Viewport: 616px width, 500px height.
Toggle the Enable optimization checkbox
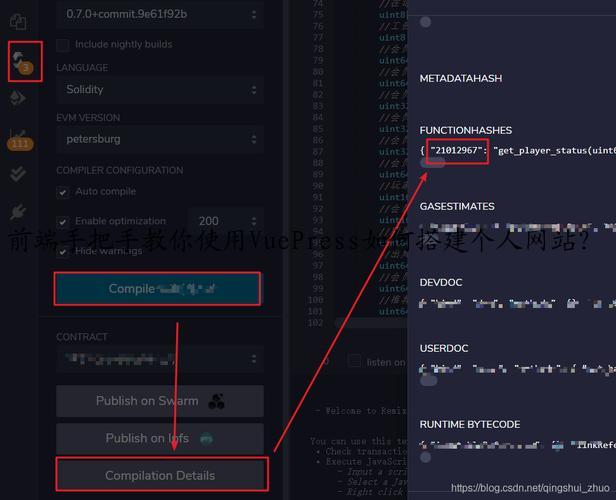click(63, 221)
